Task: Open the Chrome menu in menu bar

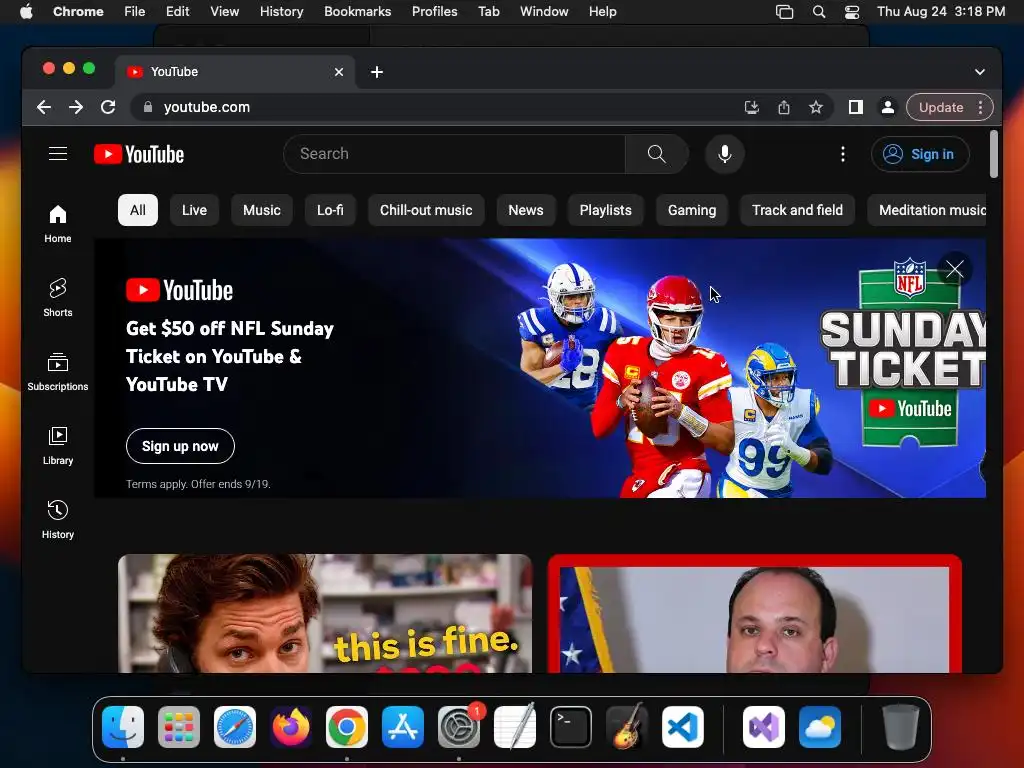Action: [78, 11]
